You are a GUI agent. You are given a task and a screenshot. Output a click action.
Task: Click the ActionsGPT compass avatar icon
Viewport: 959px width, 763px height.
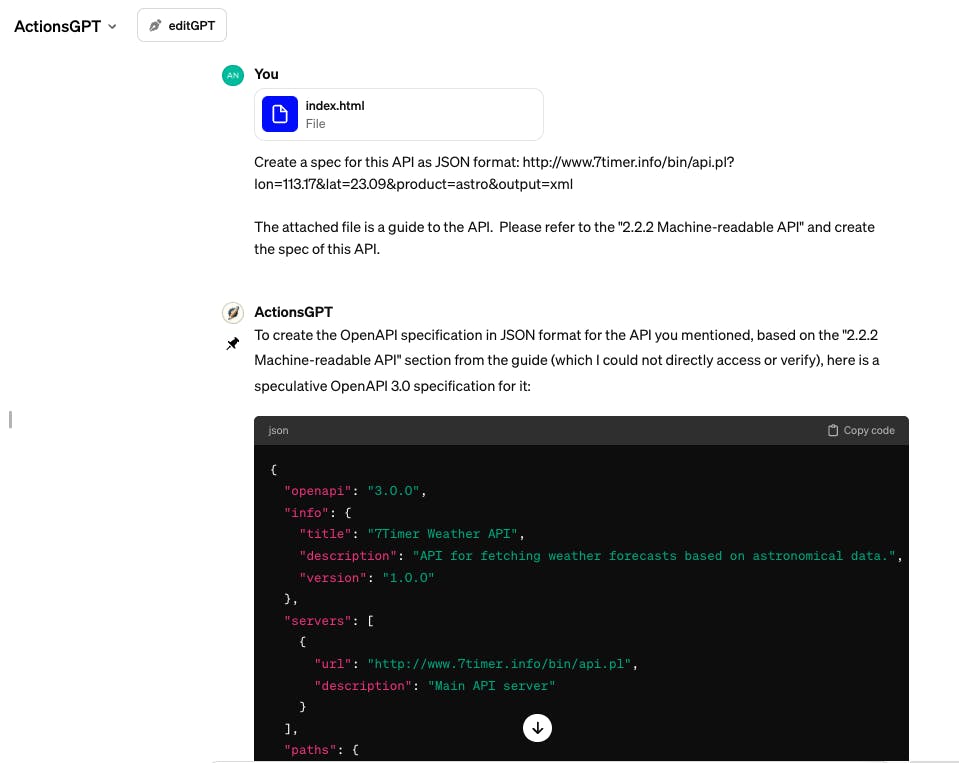(233, 312)
